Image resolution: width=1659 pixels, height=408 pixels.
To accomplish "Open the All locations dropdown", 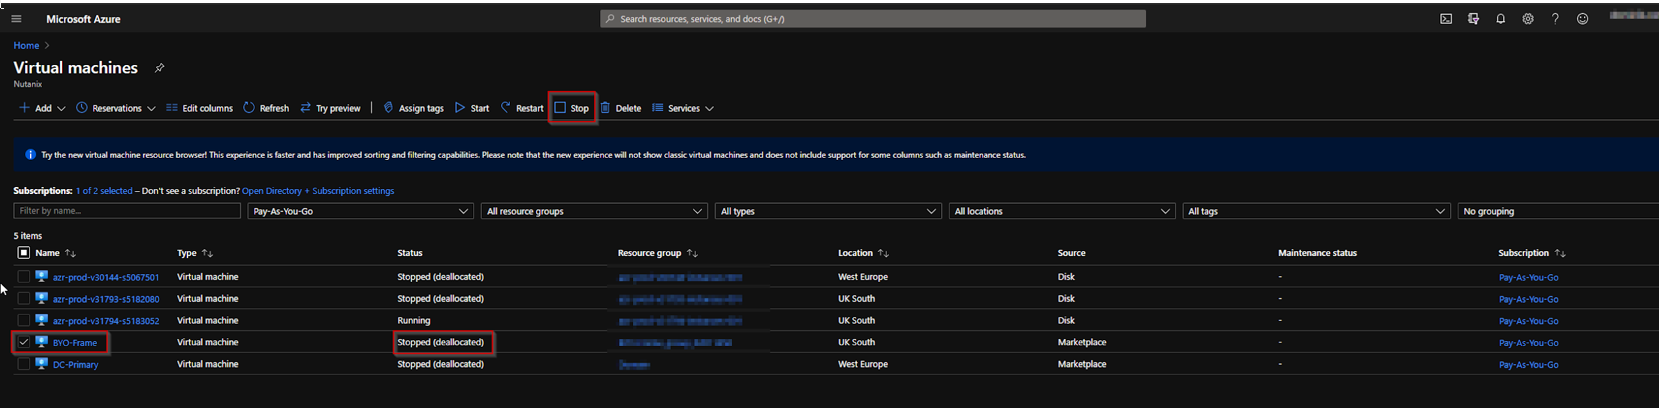I will (1062, 211).
